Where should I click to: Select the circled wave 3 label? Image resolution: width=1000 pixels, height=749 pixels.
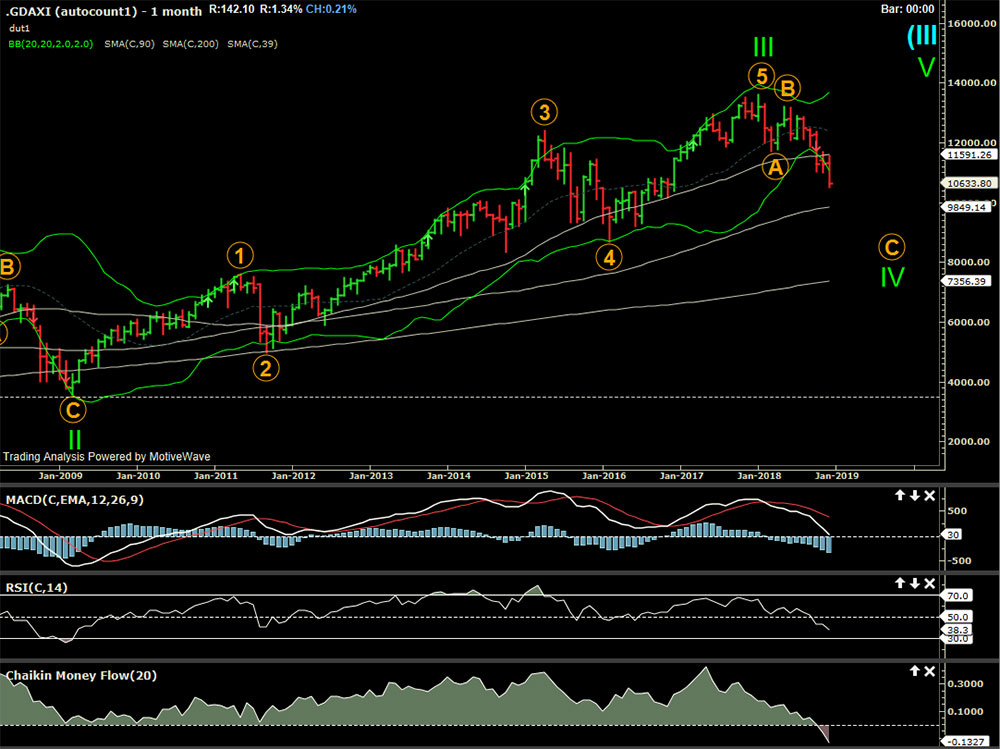(x=543, y=111)
